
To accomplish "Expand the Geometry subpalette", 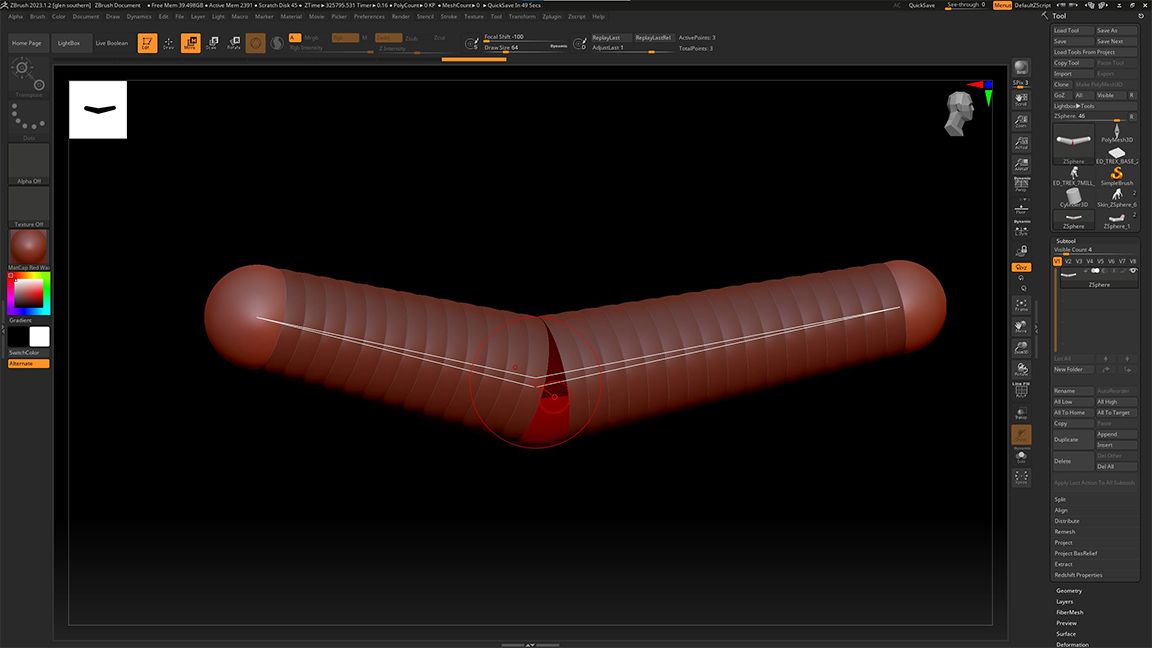I will 1070,590.
